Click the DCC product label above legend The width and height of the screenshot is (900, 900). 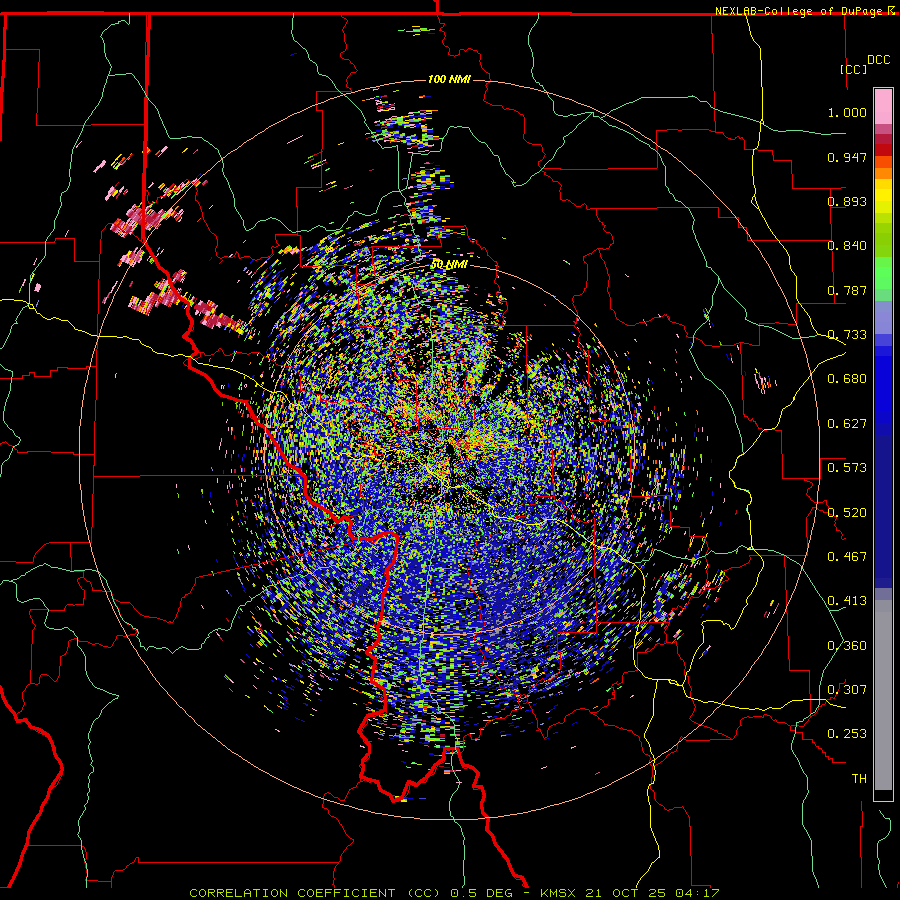tap(878, 60)
